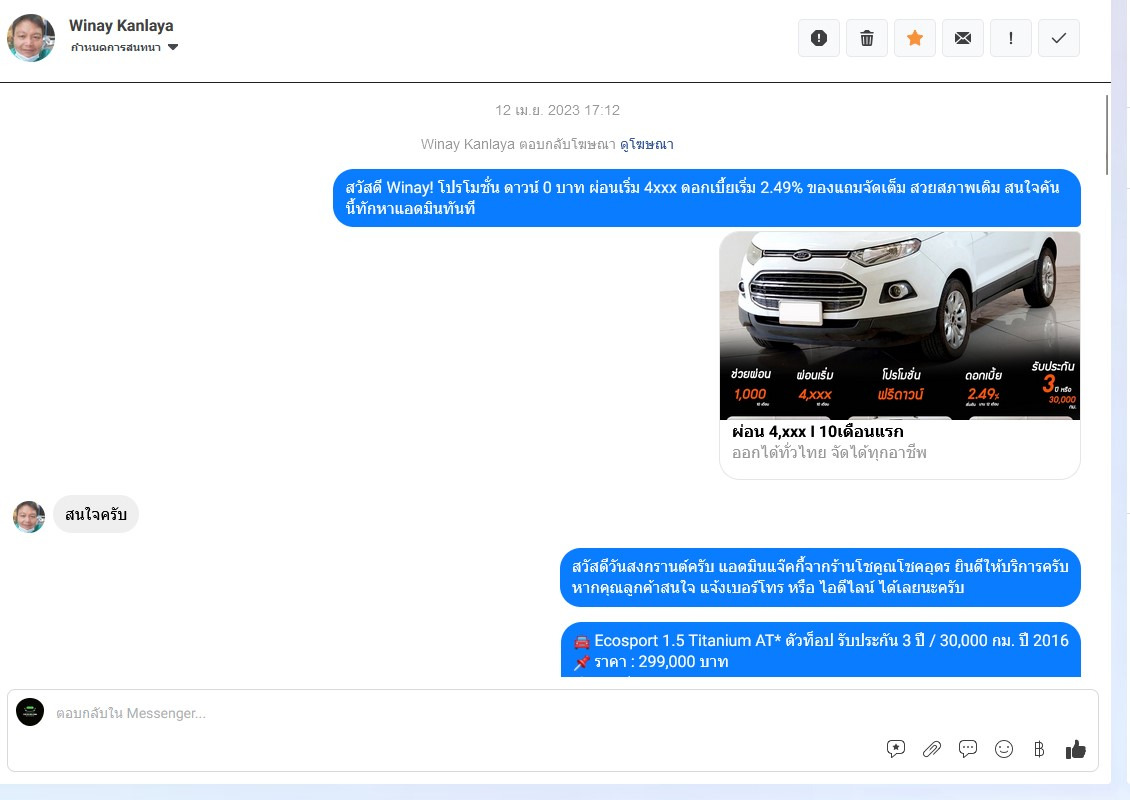Mark as unread with envelope icon
This screenshot has height=800, width=1130.
pyautogui.click(x=963, y=38)
